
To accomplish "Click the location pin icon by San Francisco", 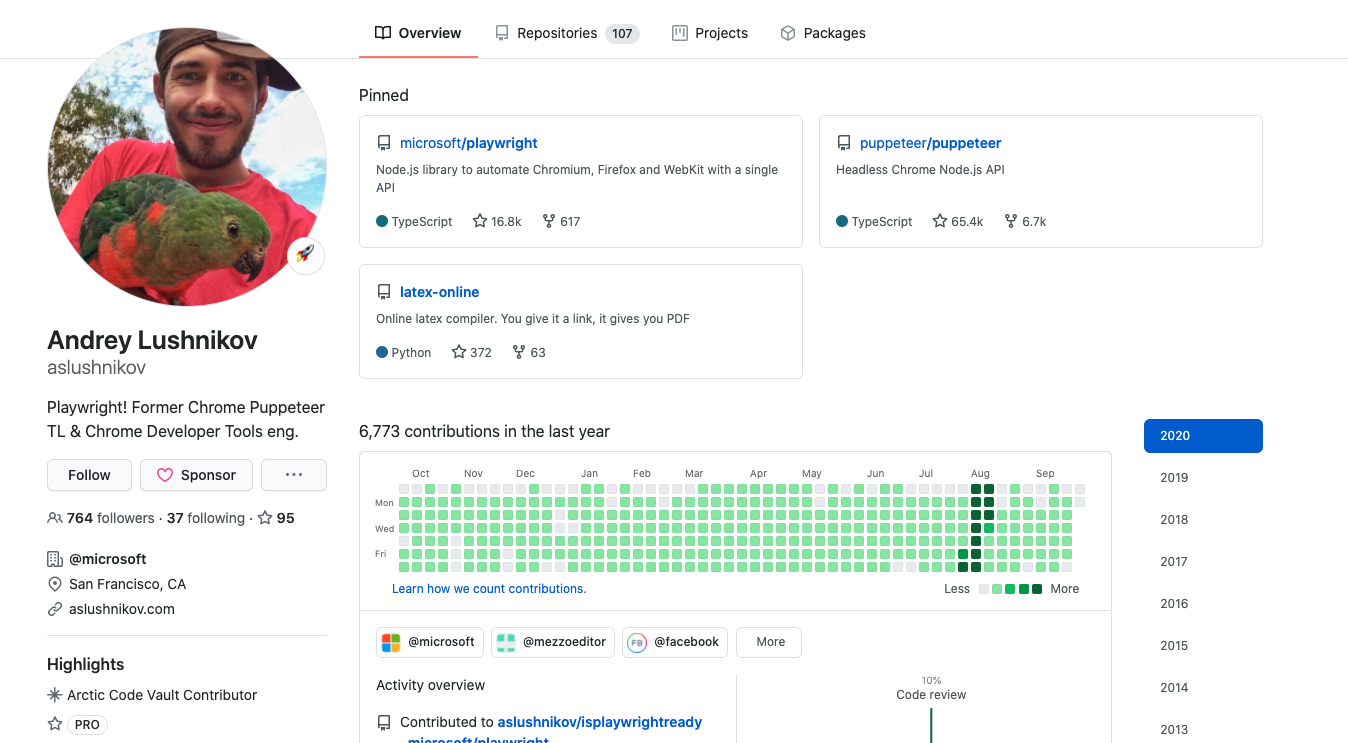I will [x=55, y=584].
